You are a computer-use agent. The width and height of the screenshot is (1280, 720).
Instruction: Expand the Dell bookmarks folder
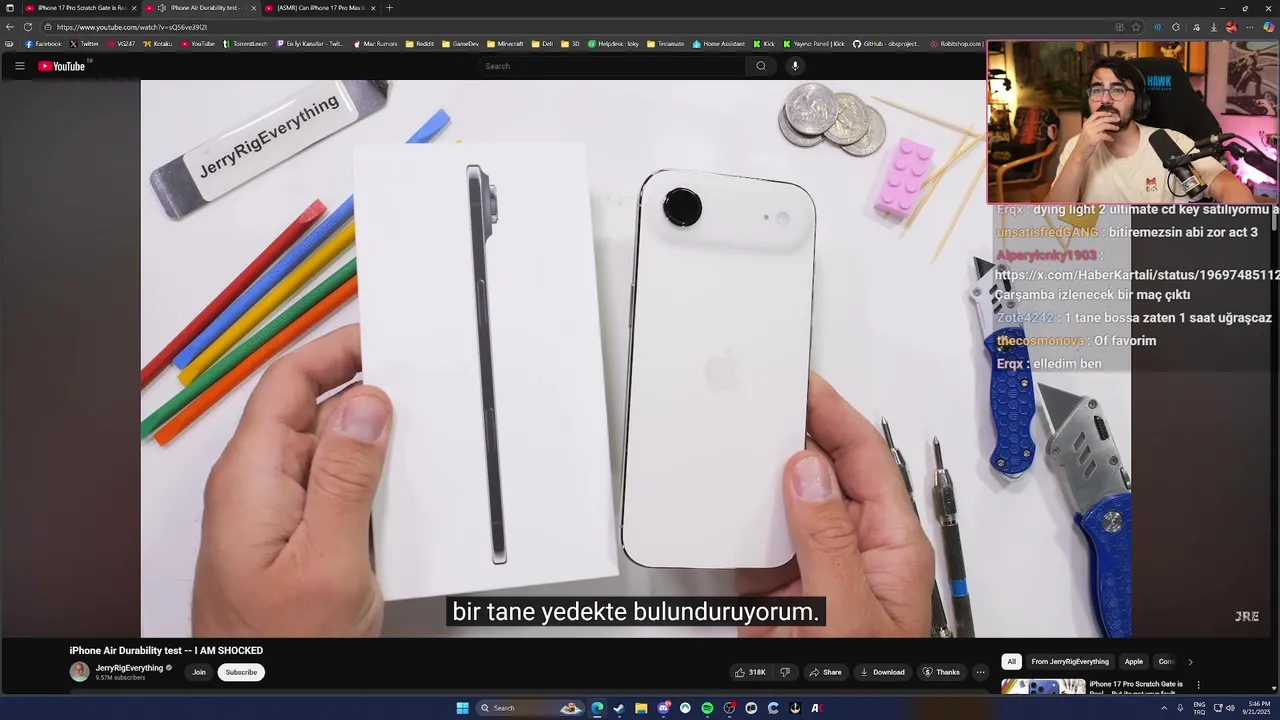point(542,44)
